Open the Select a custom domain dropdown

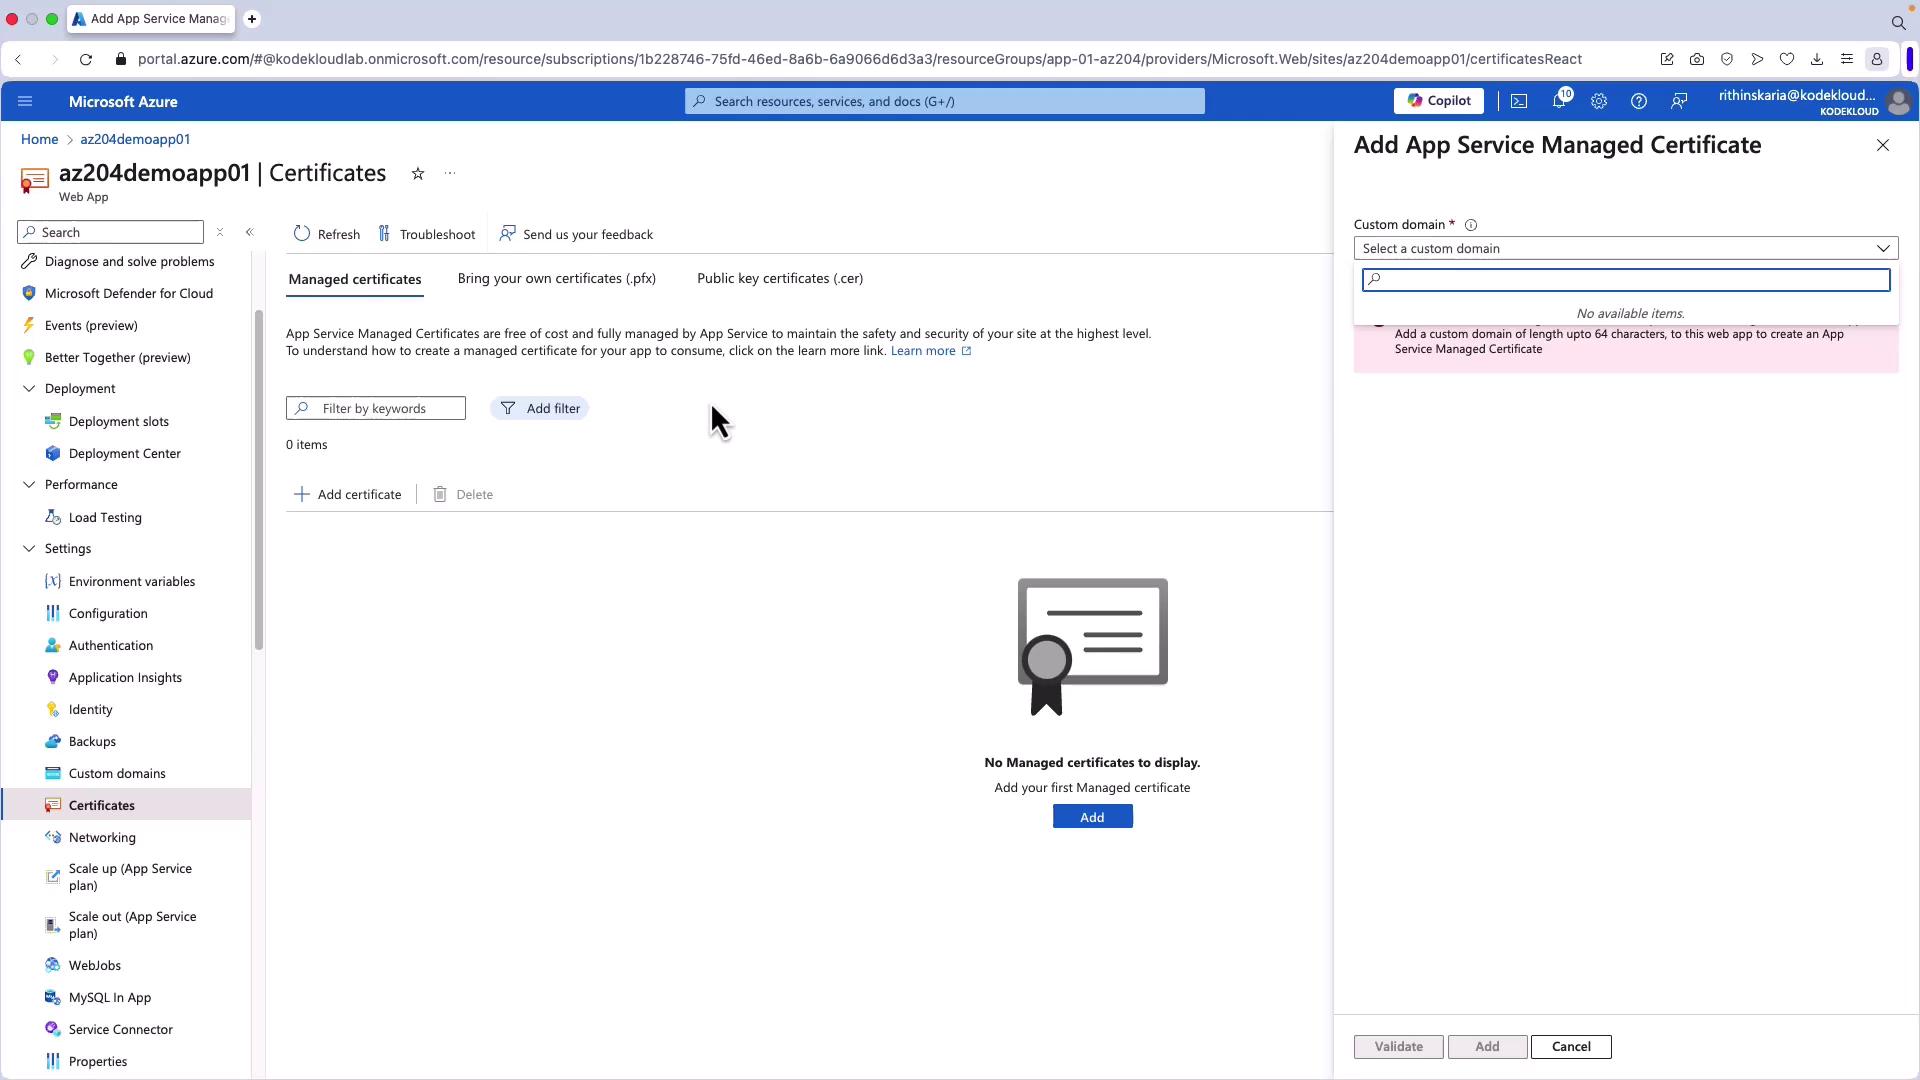click(x=1625, y=248)
